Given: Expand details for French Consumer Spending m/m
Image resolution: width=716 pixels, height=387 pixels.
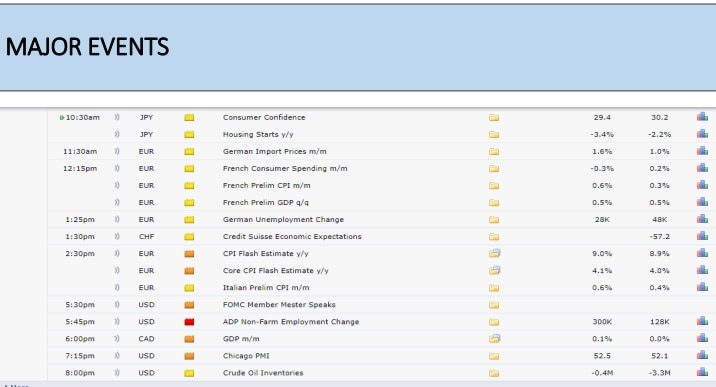Looking at the screenshot, I should pos(494,169).
